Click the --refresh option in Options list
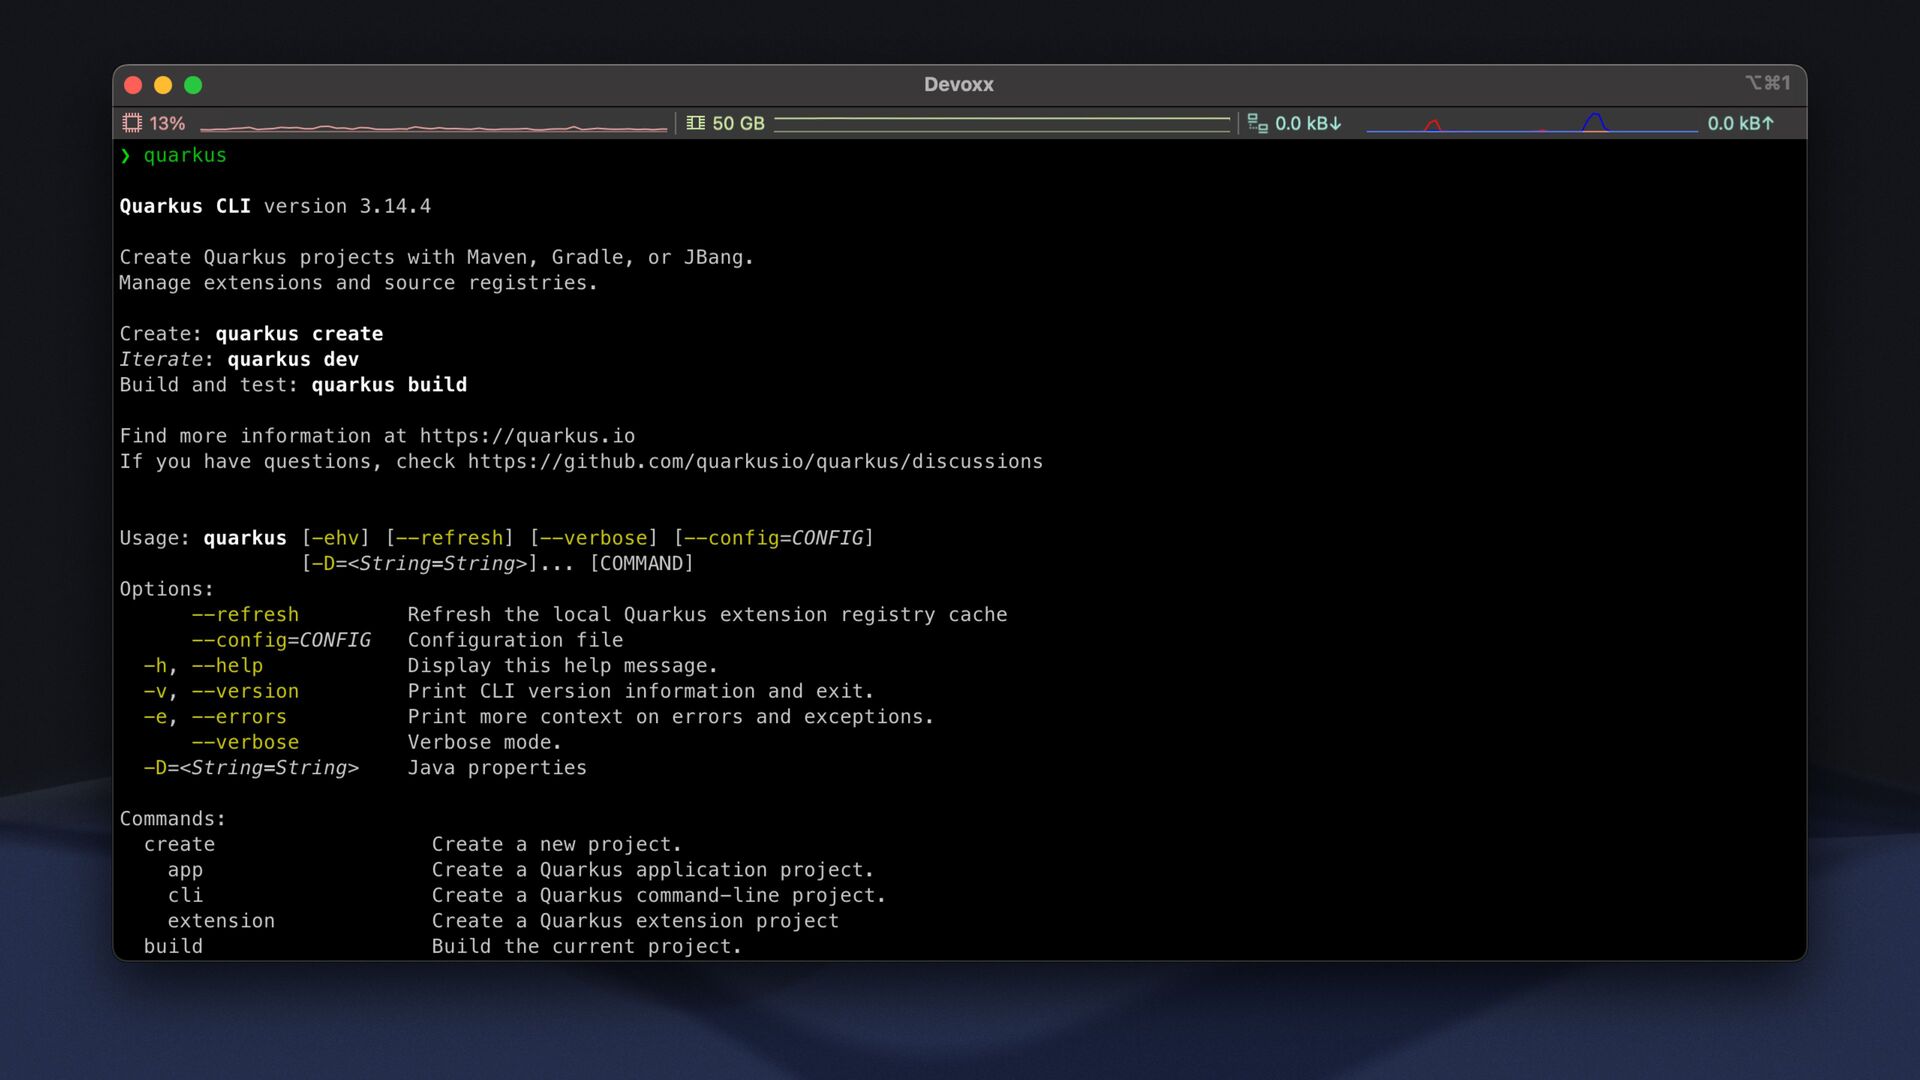 click(245, 615)
